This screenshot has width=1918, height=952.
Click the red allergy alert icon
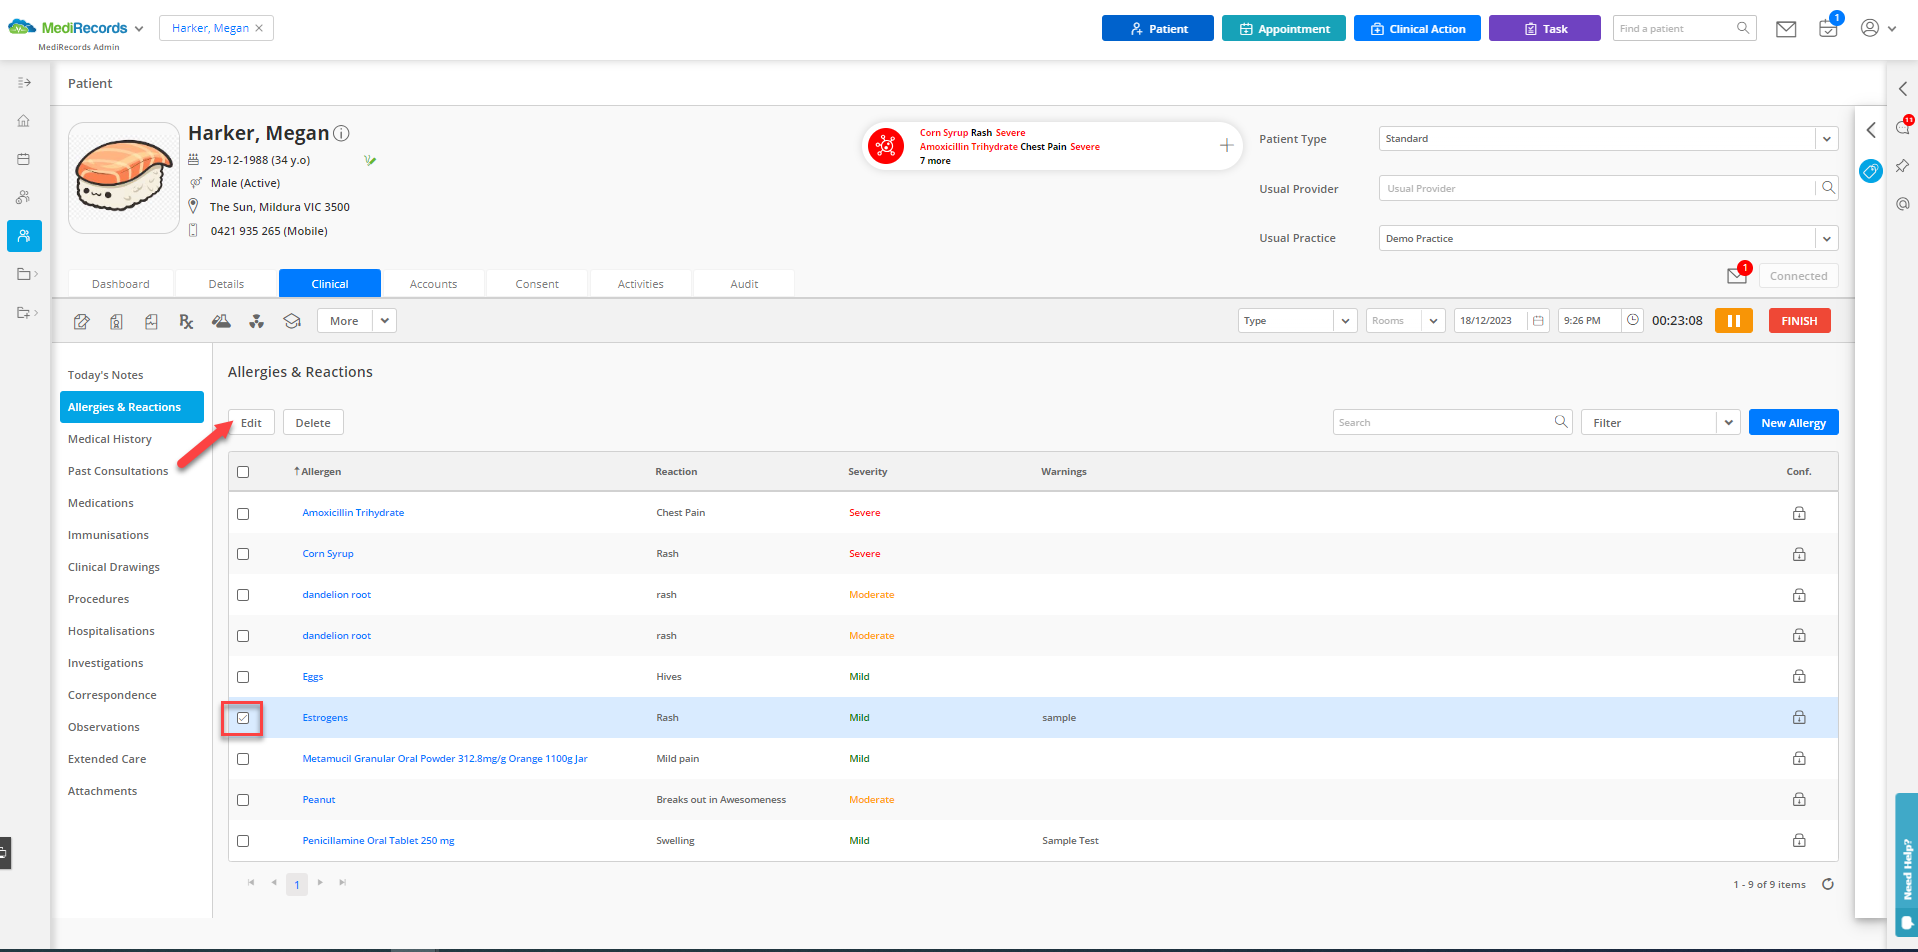click(x=885, y=146)
